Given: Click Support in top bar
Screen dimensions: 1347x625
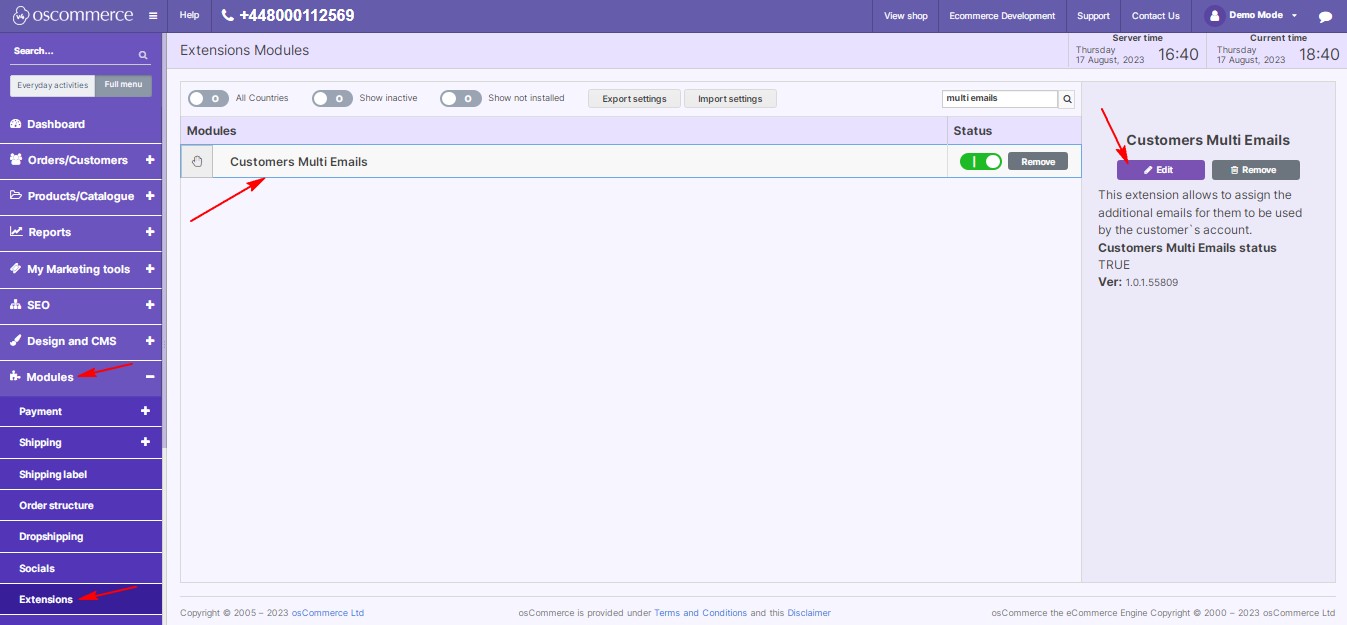Looking at the screenshot, I should coord(1093,16).
